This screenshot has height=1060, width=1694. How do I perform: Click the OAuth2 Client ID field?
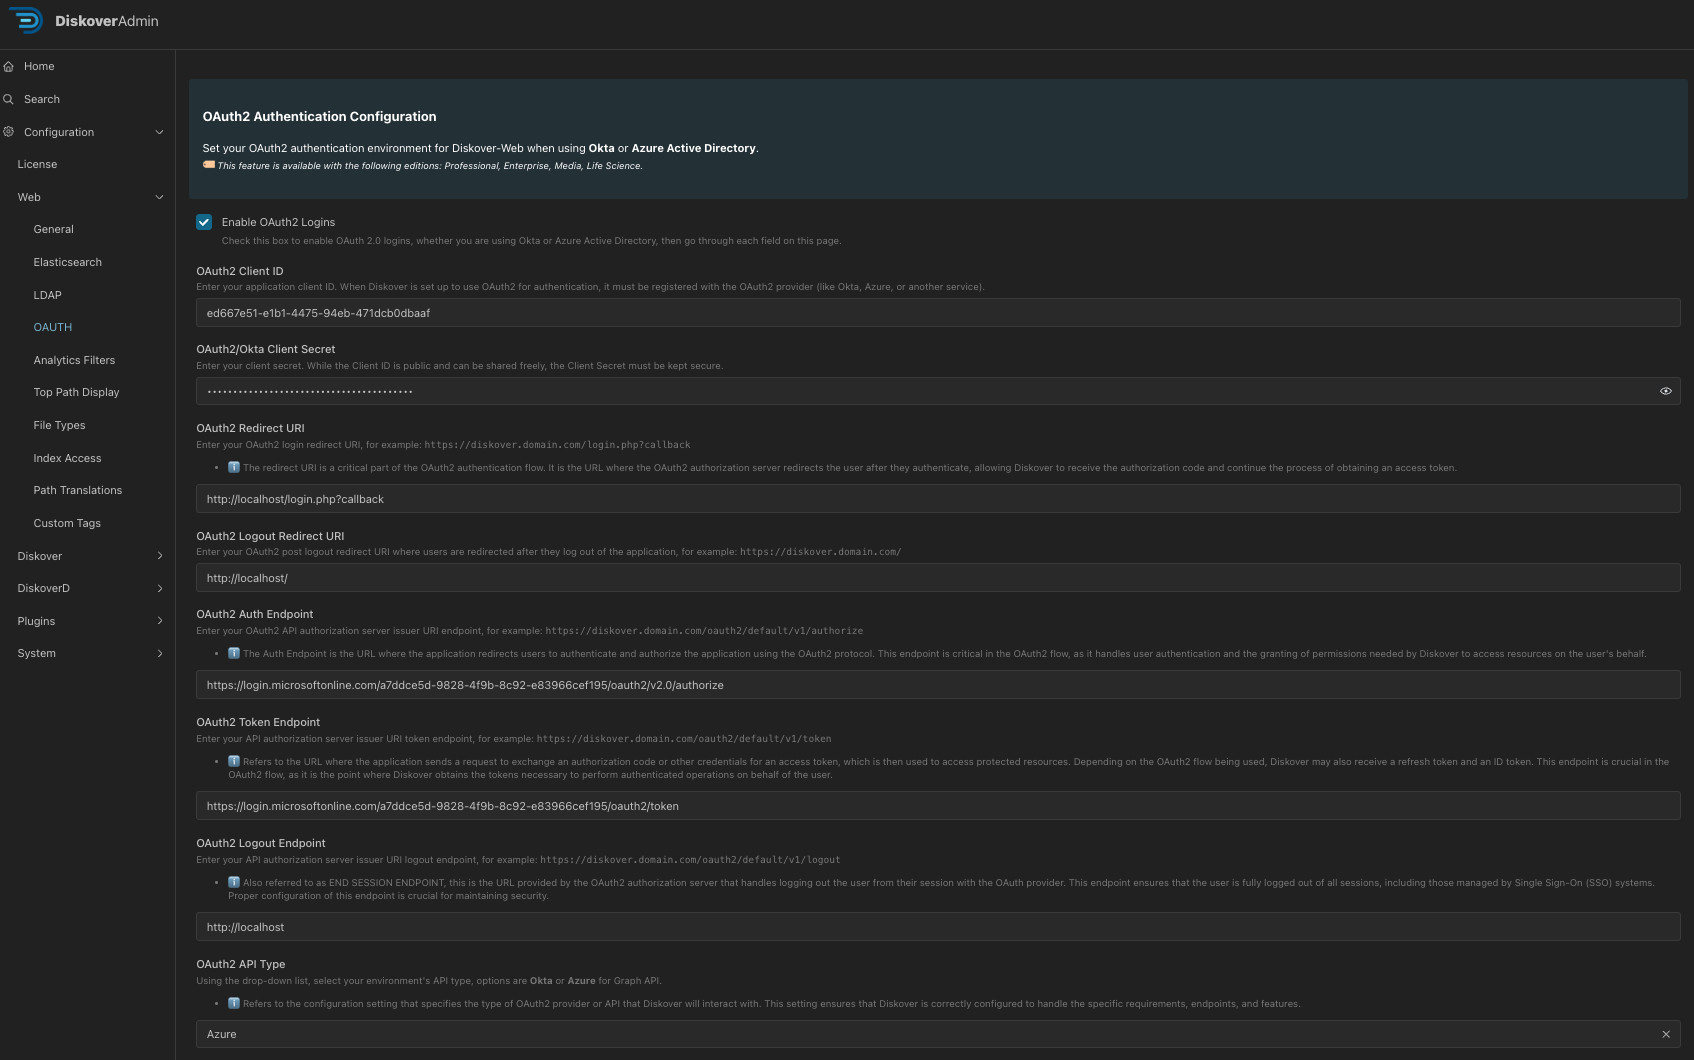(x=938, y=313)
